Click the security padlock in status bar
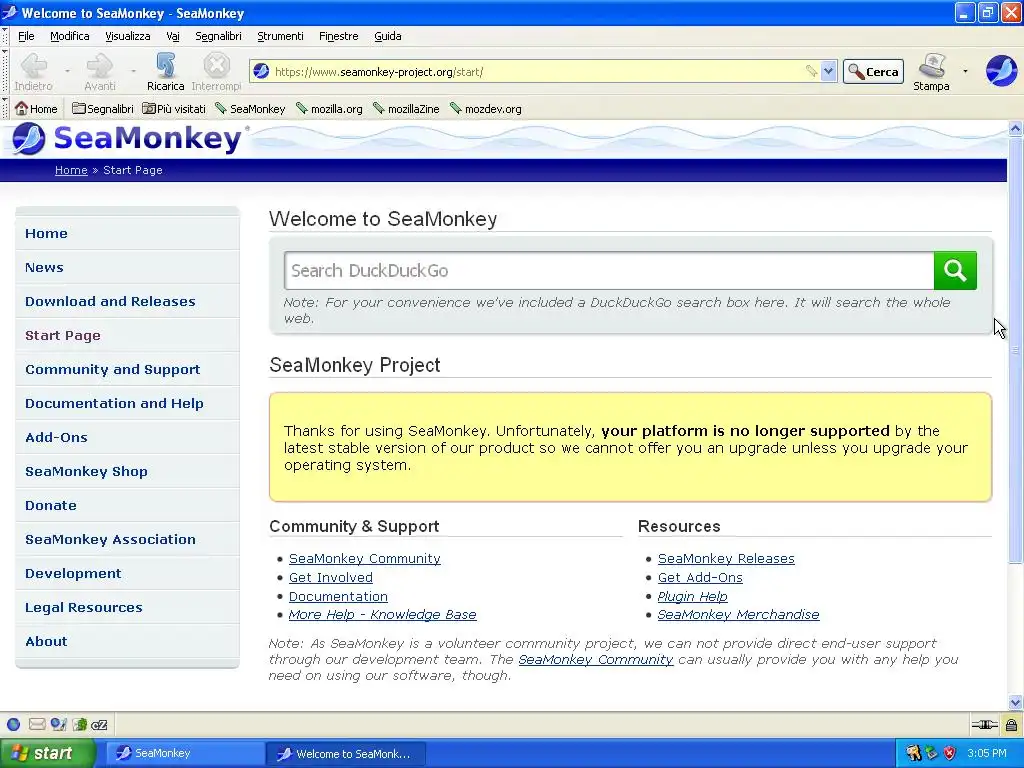The width and height of the screenshot is (1024, 768). (x=1011, y=724)
